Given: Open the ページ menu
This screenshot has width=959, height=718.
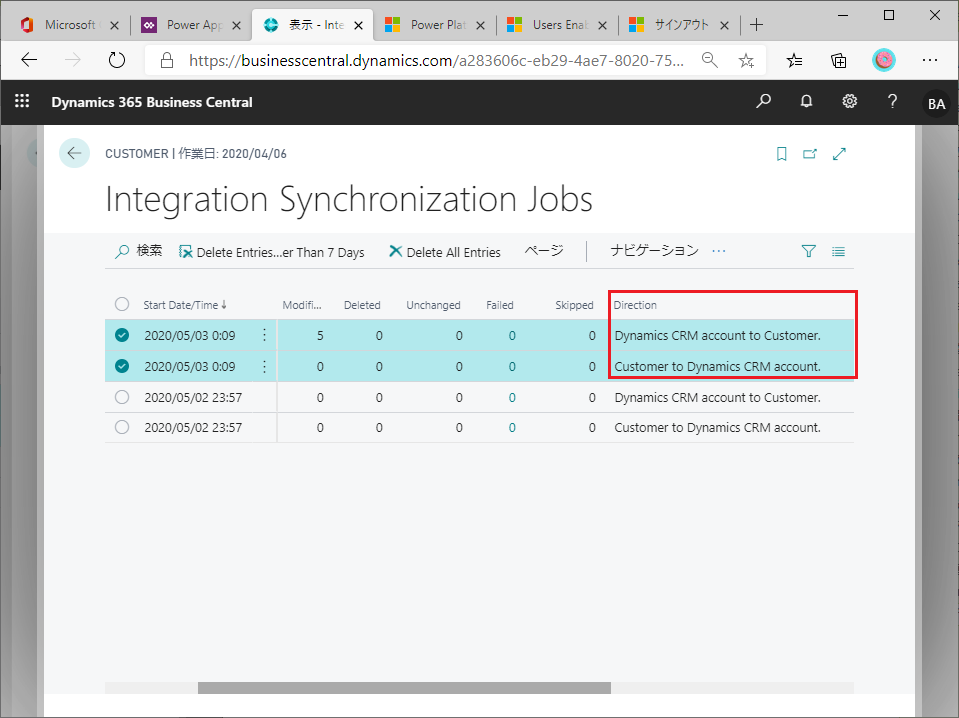Looking at the screenshot, I should [x=544, y=251].
